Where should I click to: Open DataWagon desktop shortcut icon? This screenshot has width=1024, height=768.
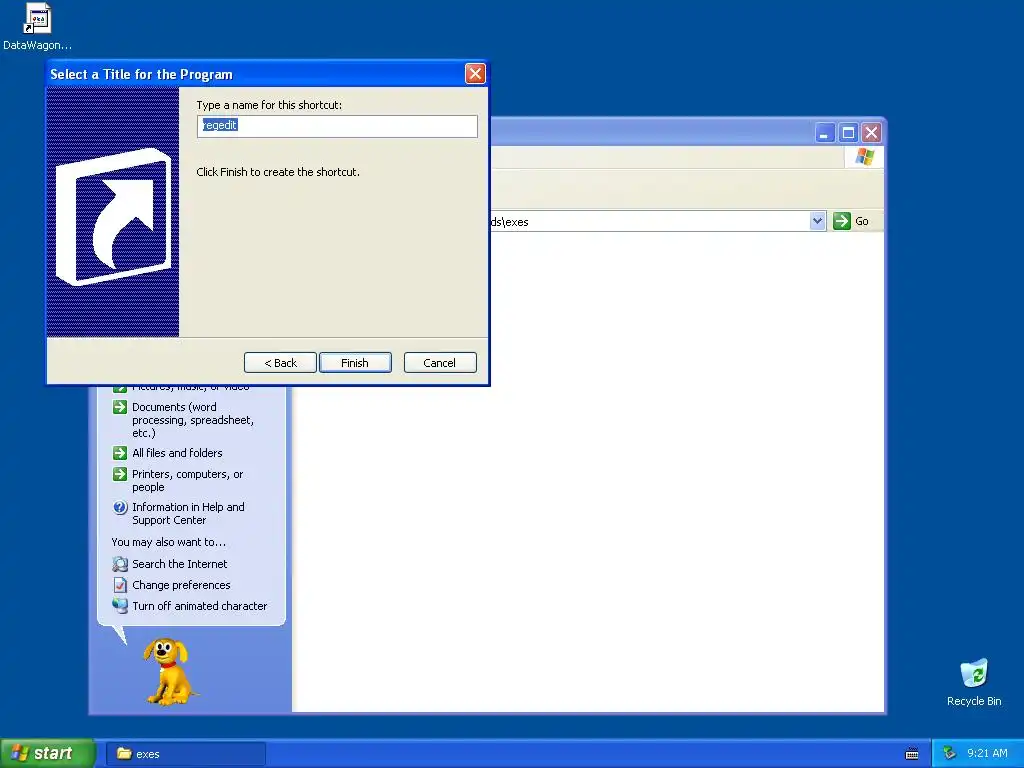coord(37,26)
